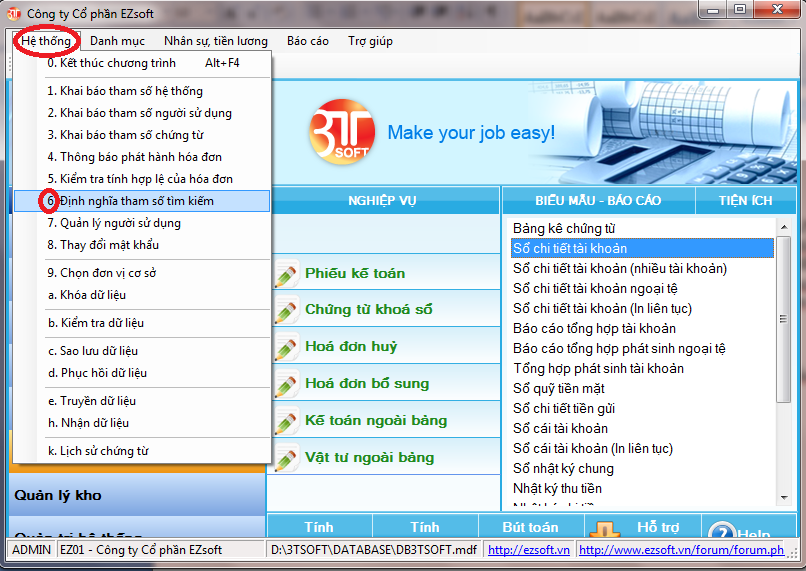
Task: Click the pencil icon beside Chứng từ khoá sổ
Action: click(x=286, y=311)
